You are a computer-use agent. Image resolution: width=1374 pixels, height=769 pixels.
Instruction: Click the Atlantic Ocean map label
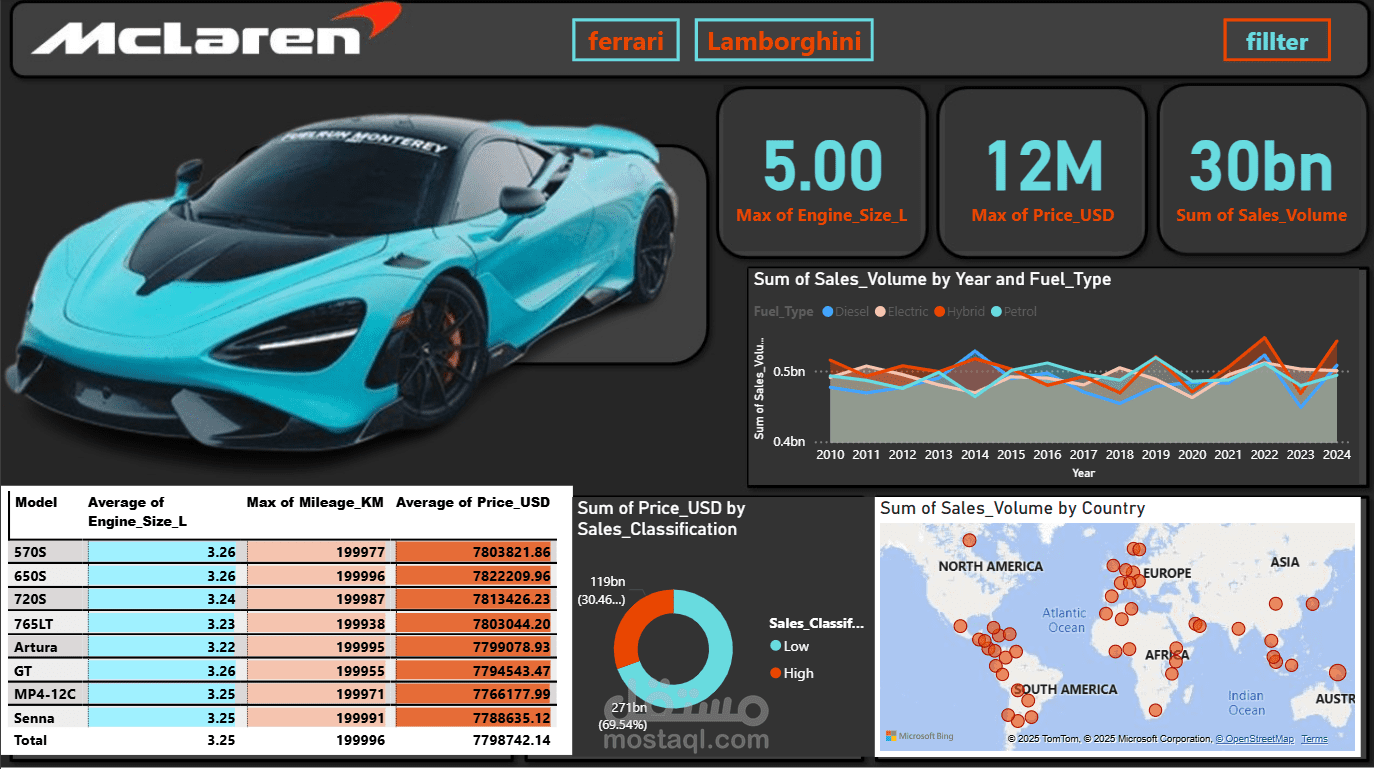click(1066, 620)
